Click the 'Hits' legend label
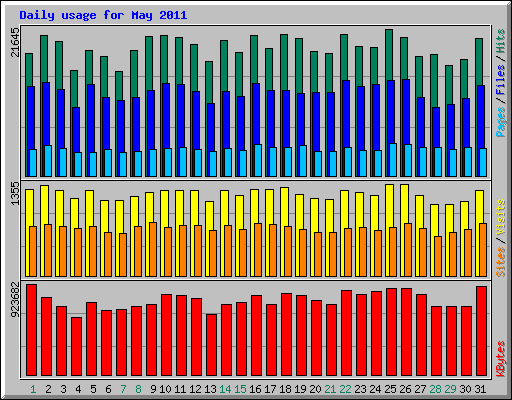The height and width of the screenshot is (400, 512). pyautogui.click(x=501, y=41)
